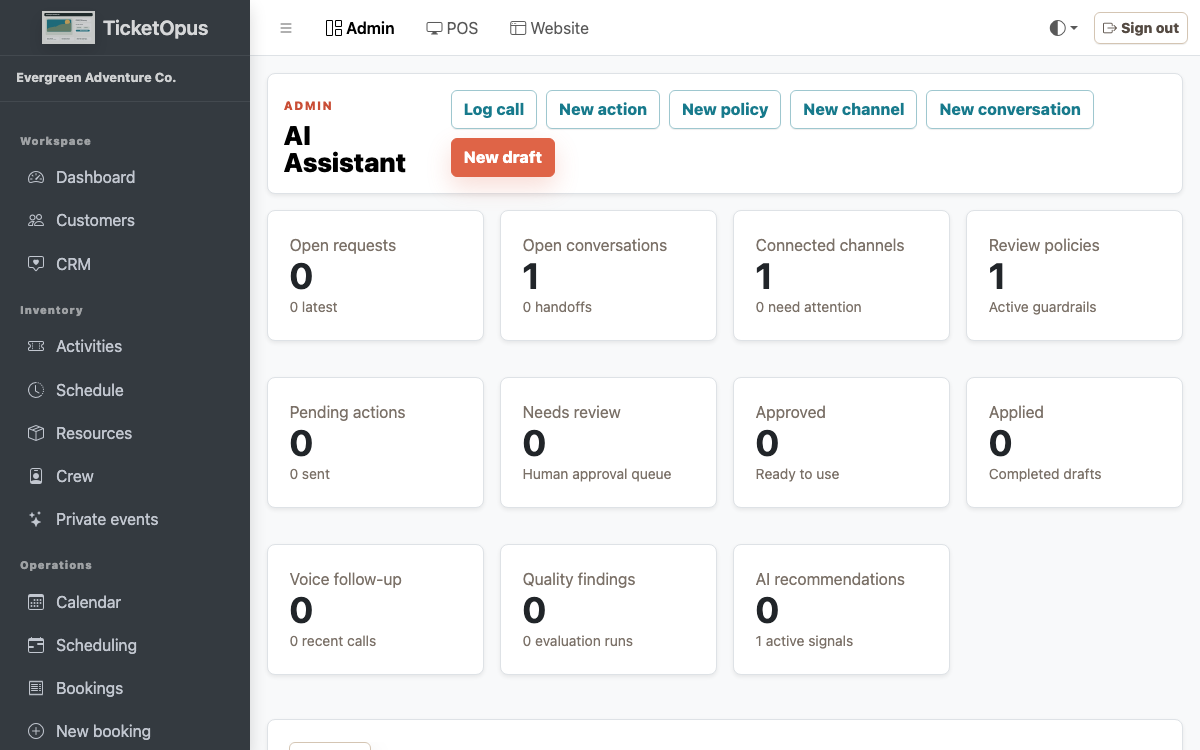Open Scheduling under Operations
This screenshot has width=1200, height=750.
(x=125, y=646)
